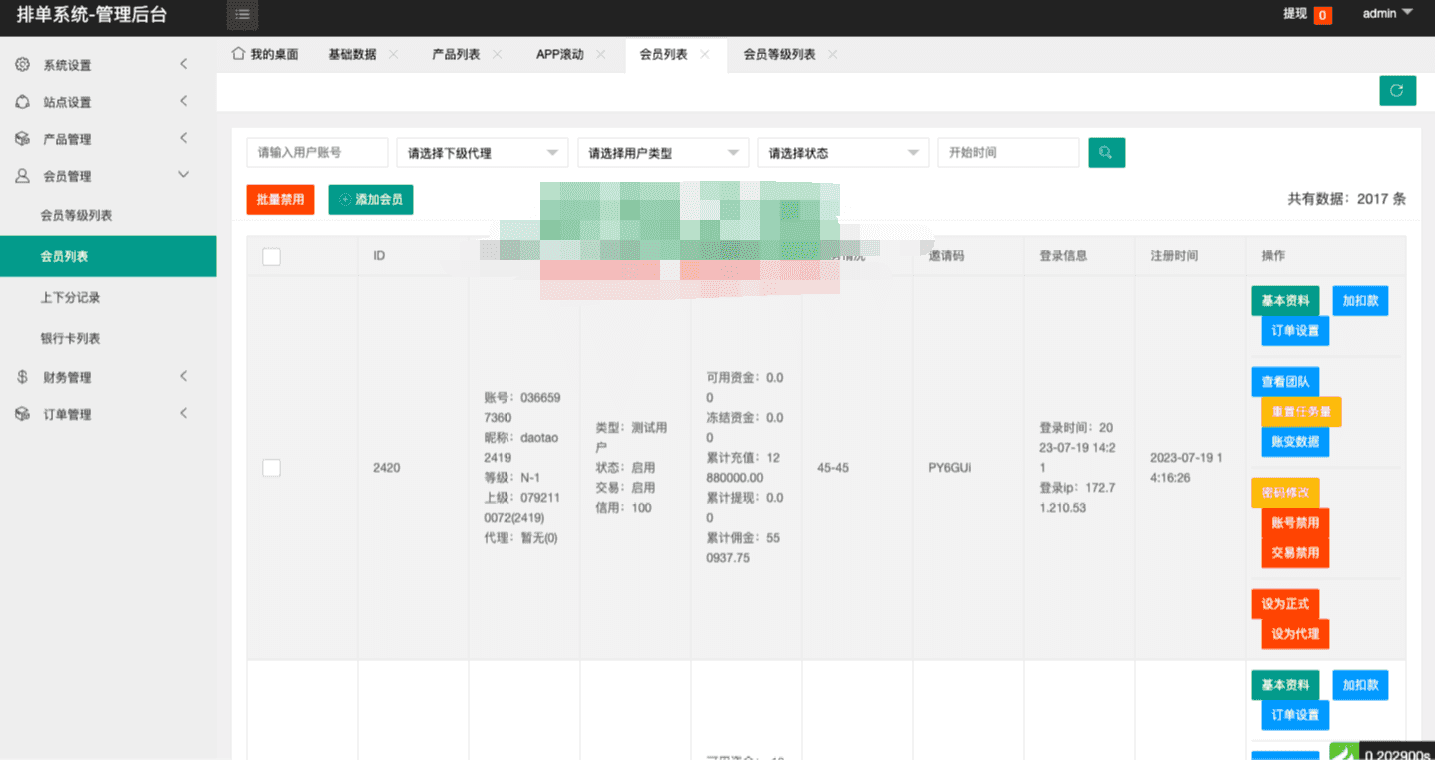Click the 我的桌面 home icon
Viewport: 1435px width, 761px height.
coord(238,54)
